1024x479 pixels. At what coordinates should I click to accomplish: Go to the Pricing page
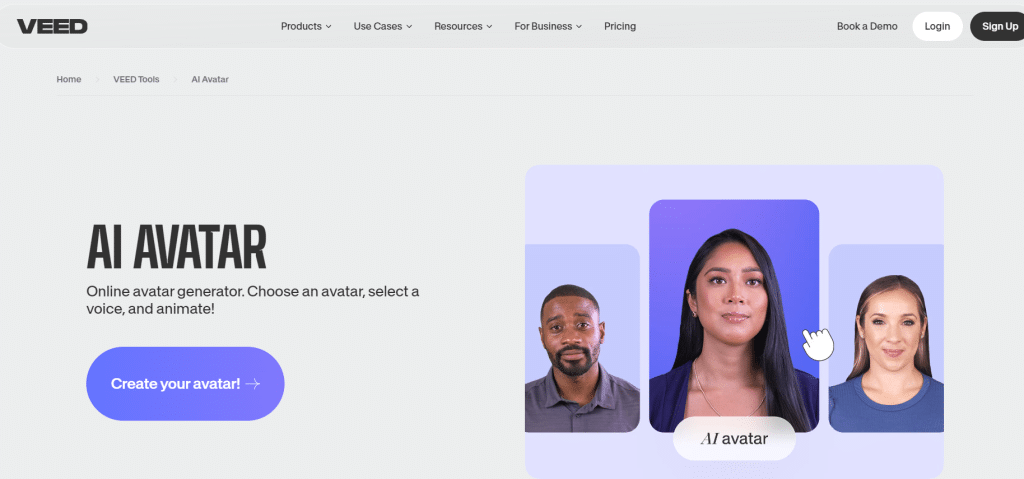(x=620, y=26)
